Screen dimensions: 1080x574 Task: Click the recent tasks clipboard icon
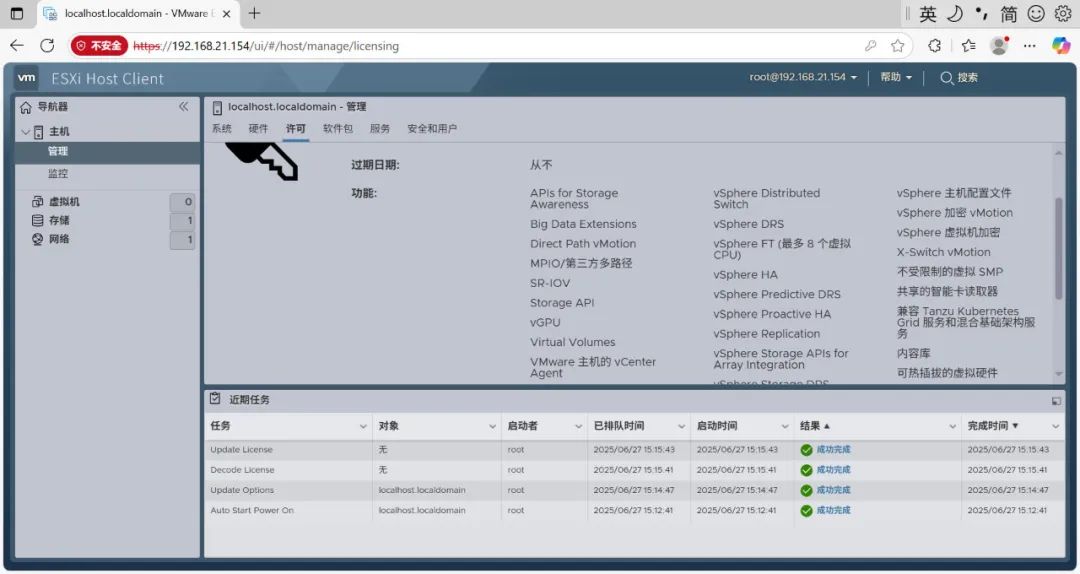[216, 398]
